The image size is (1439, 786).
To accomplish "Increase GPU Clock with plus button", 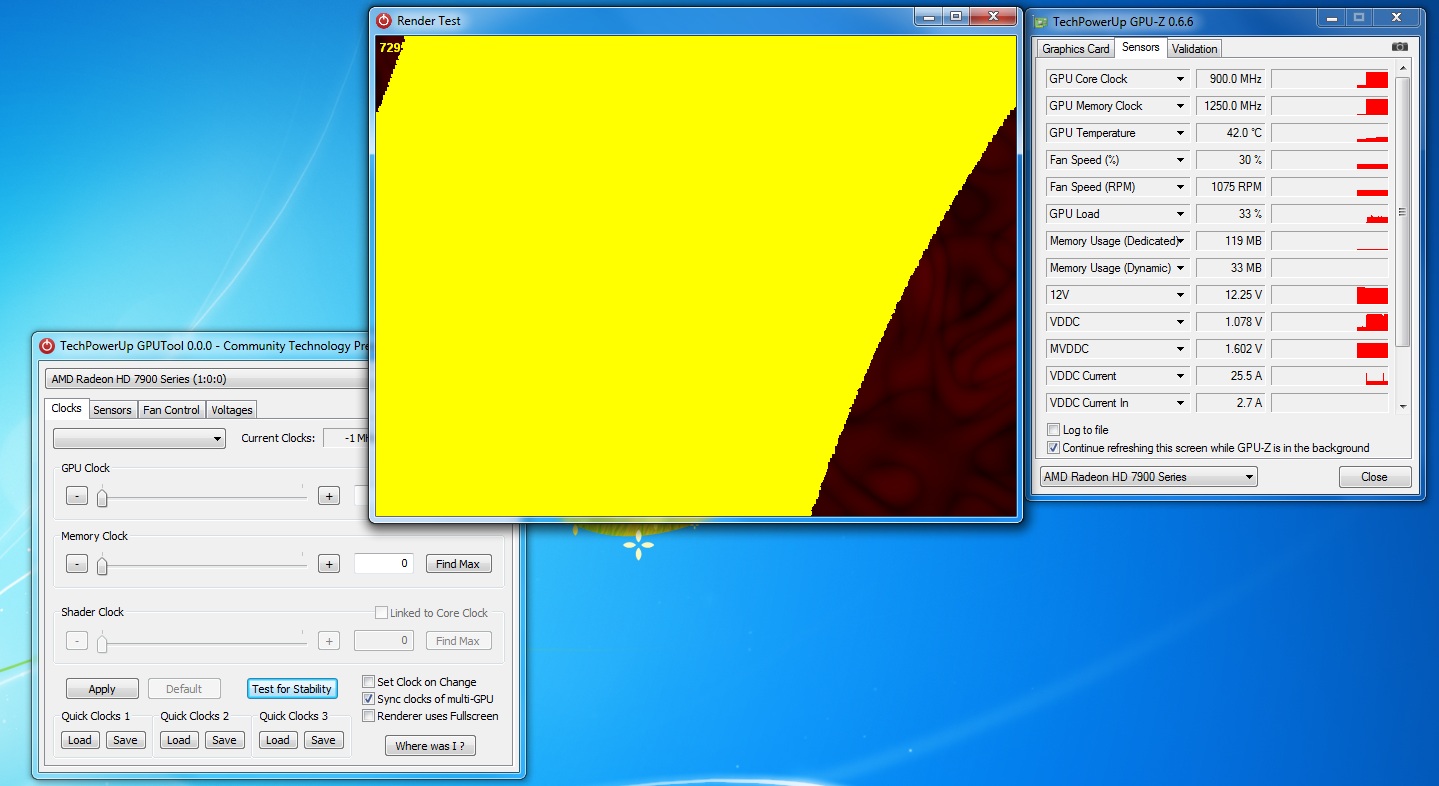I will point(328,496).
